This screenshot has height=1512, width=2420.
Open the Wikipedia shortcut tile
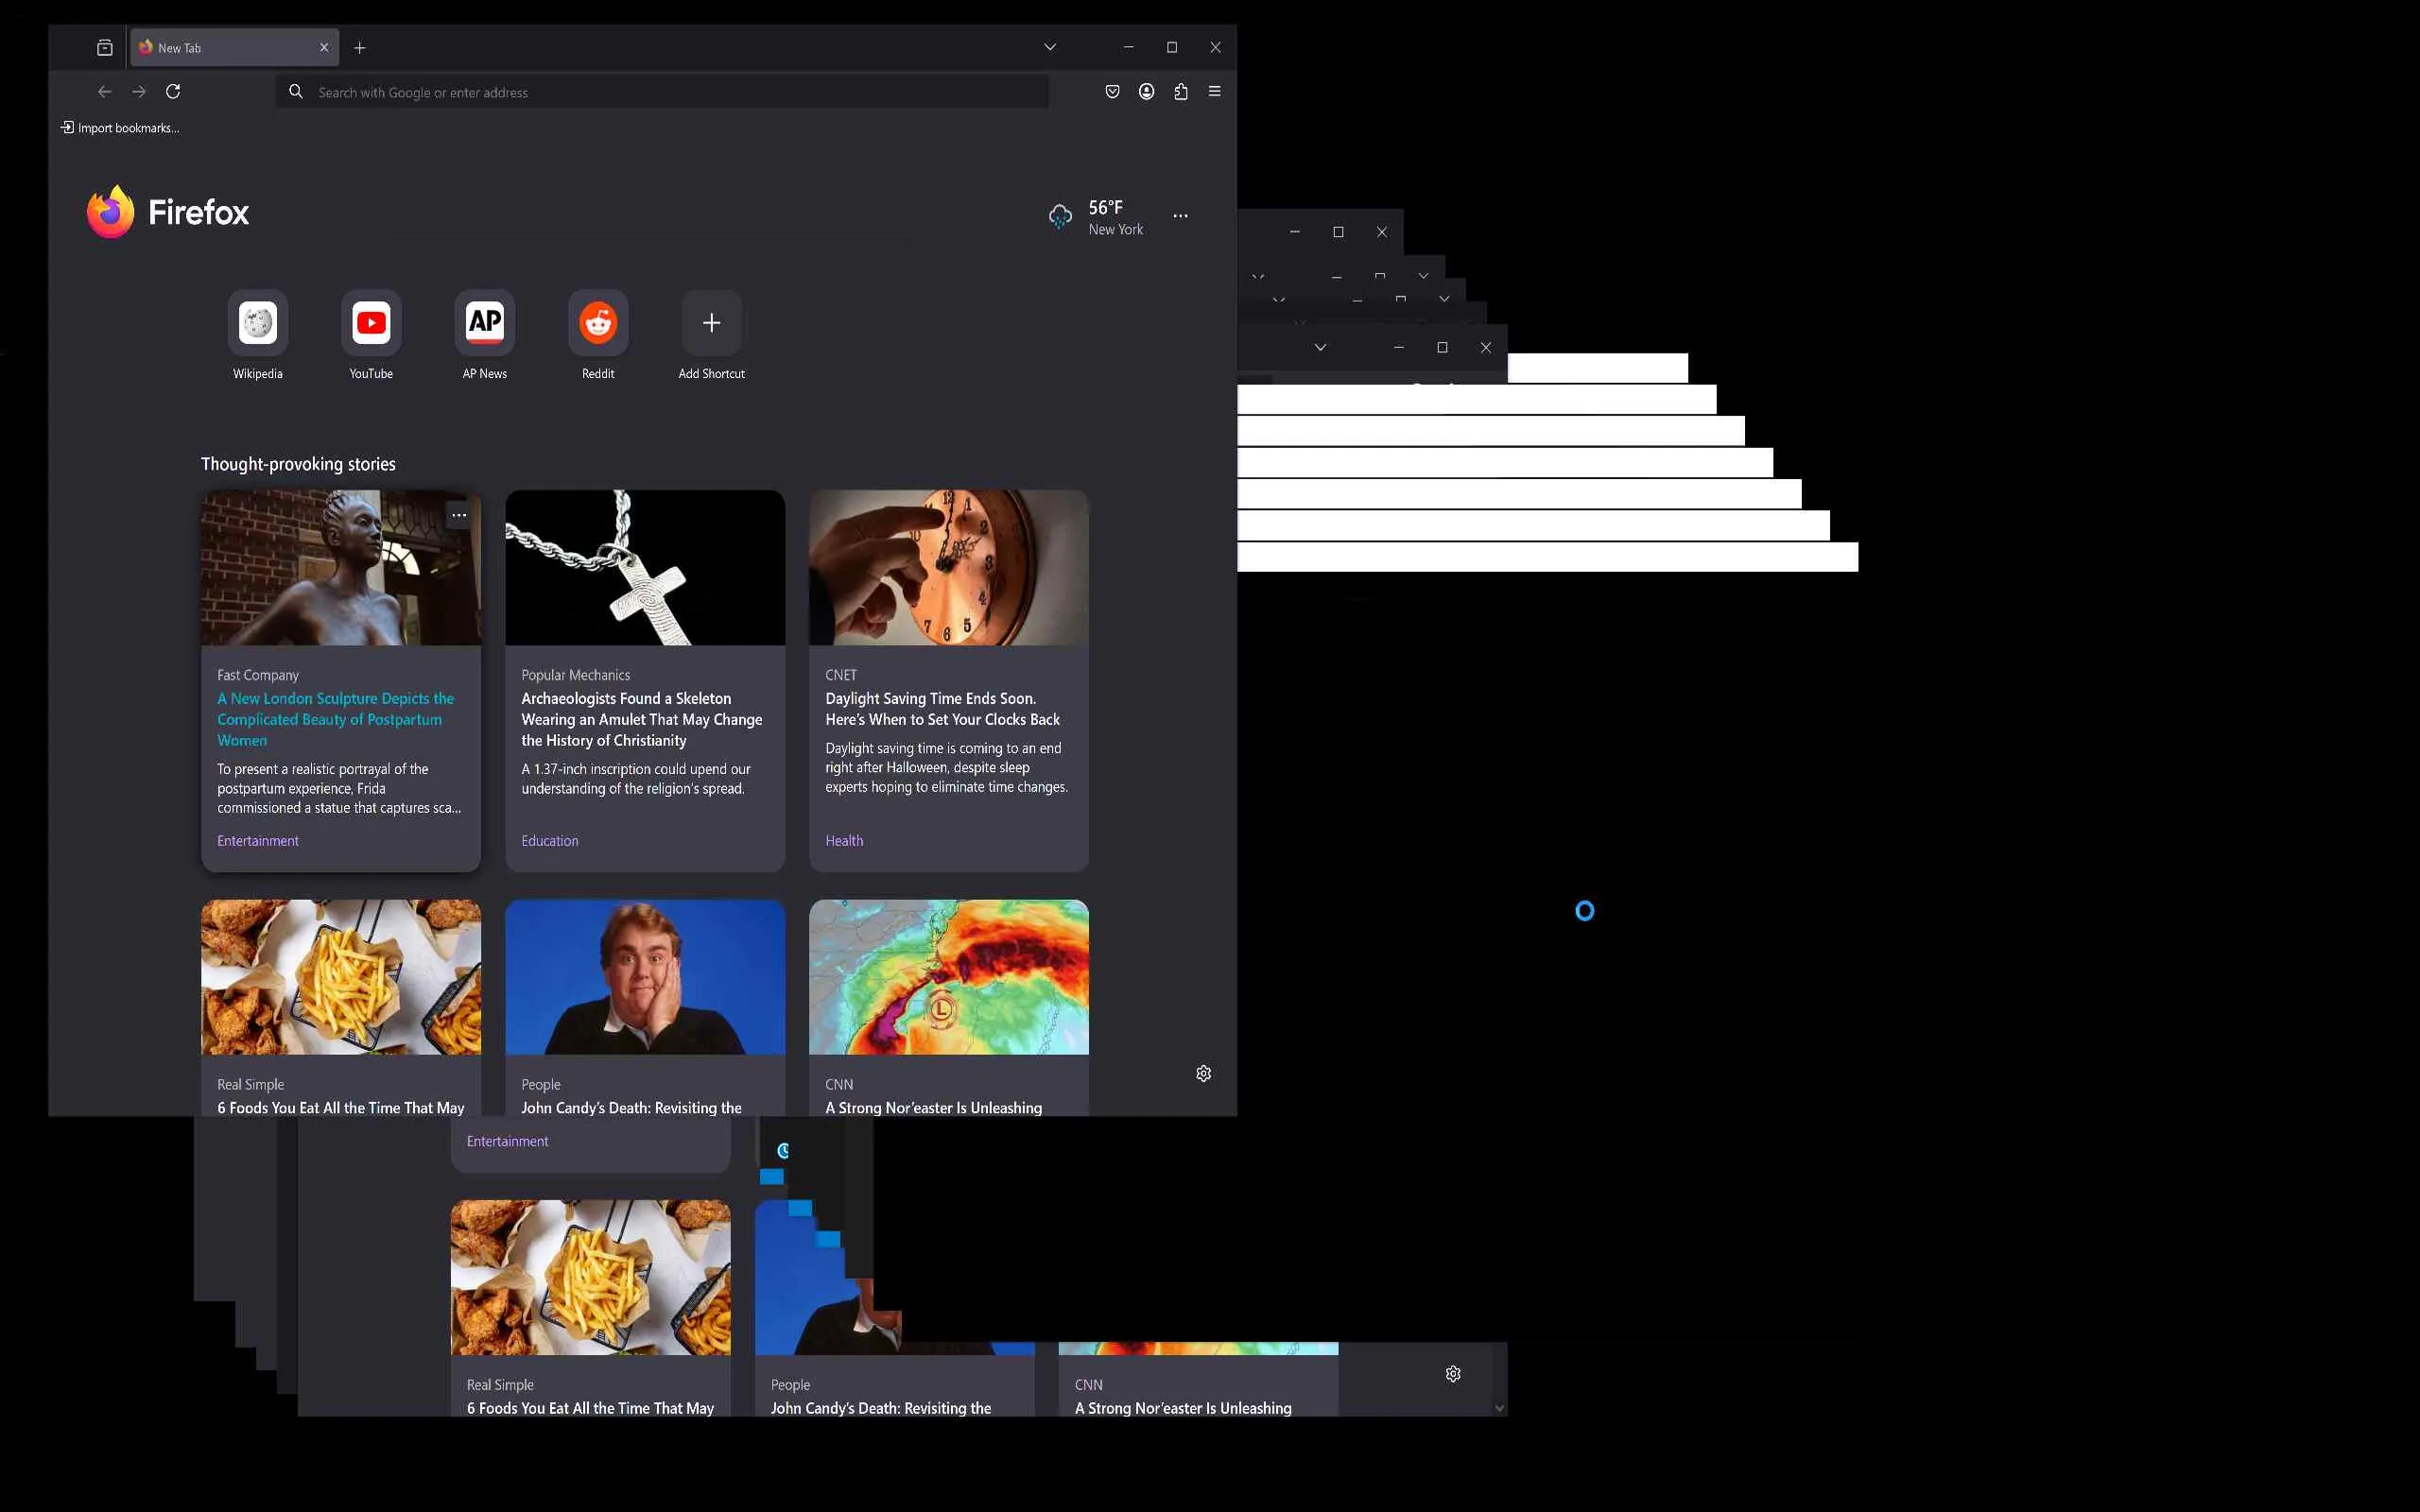(x=258, y=323)
